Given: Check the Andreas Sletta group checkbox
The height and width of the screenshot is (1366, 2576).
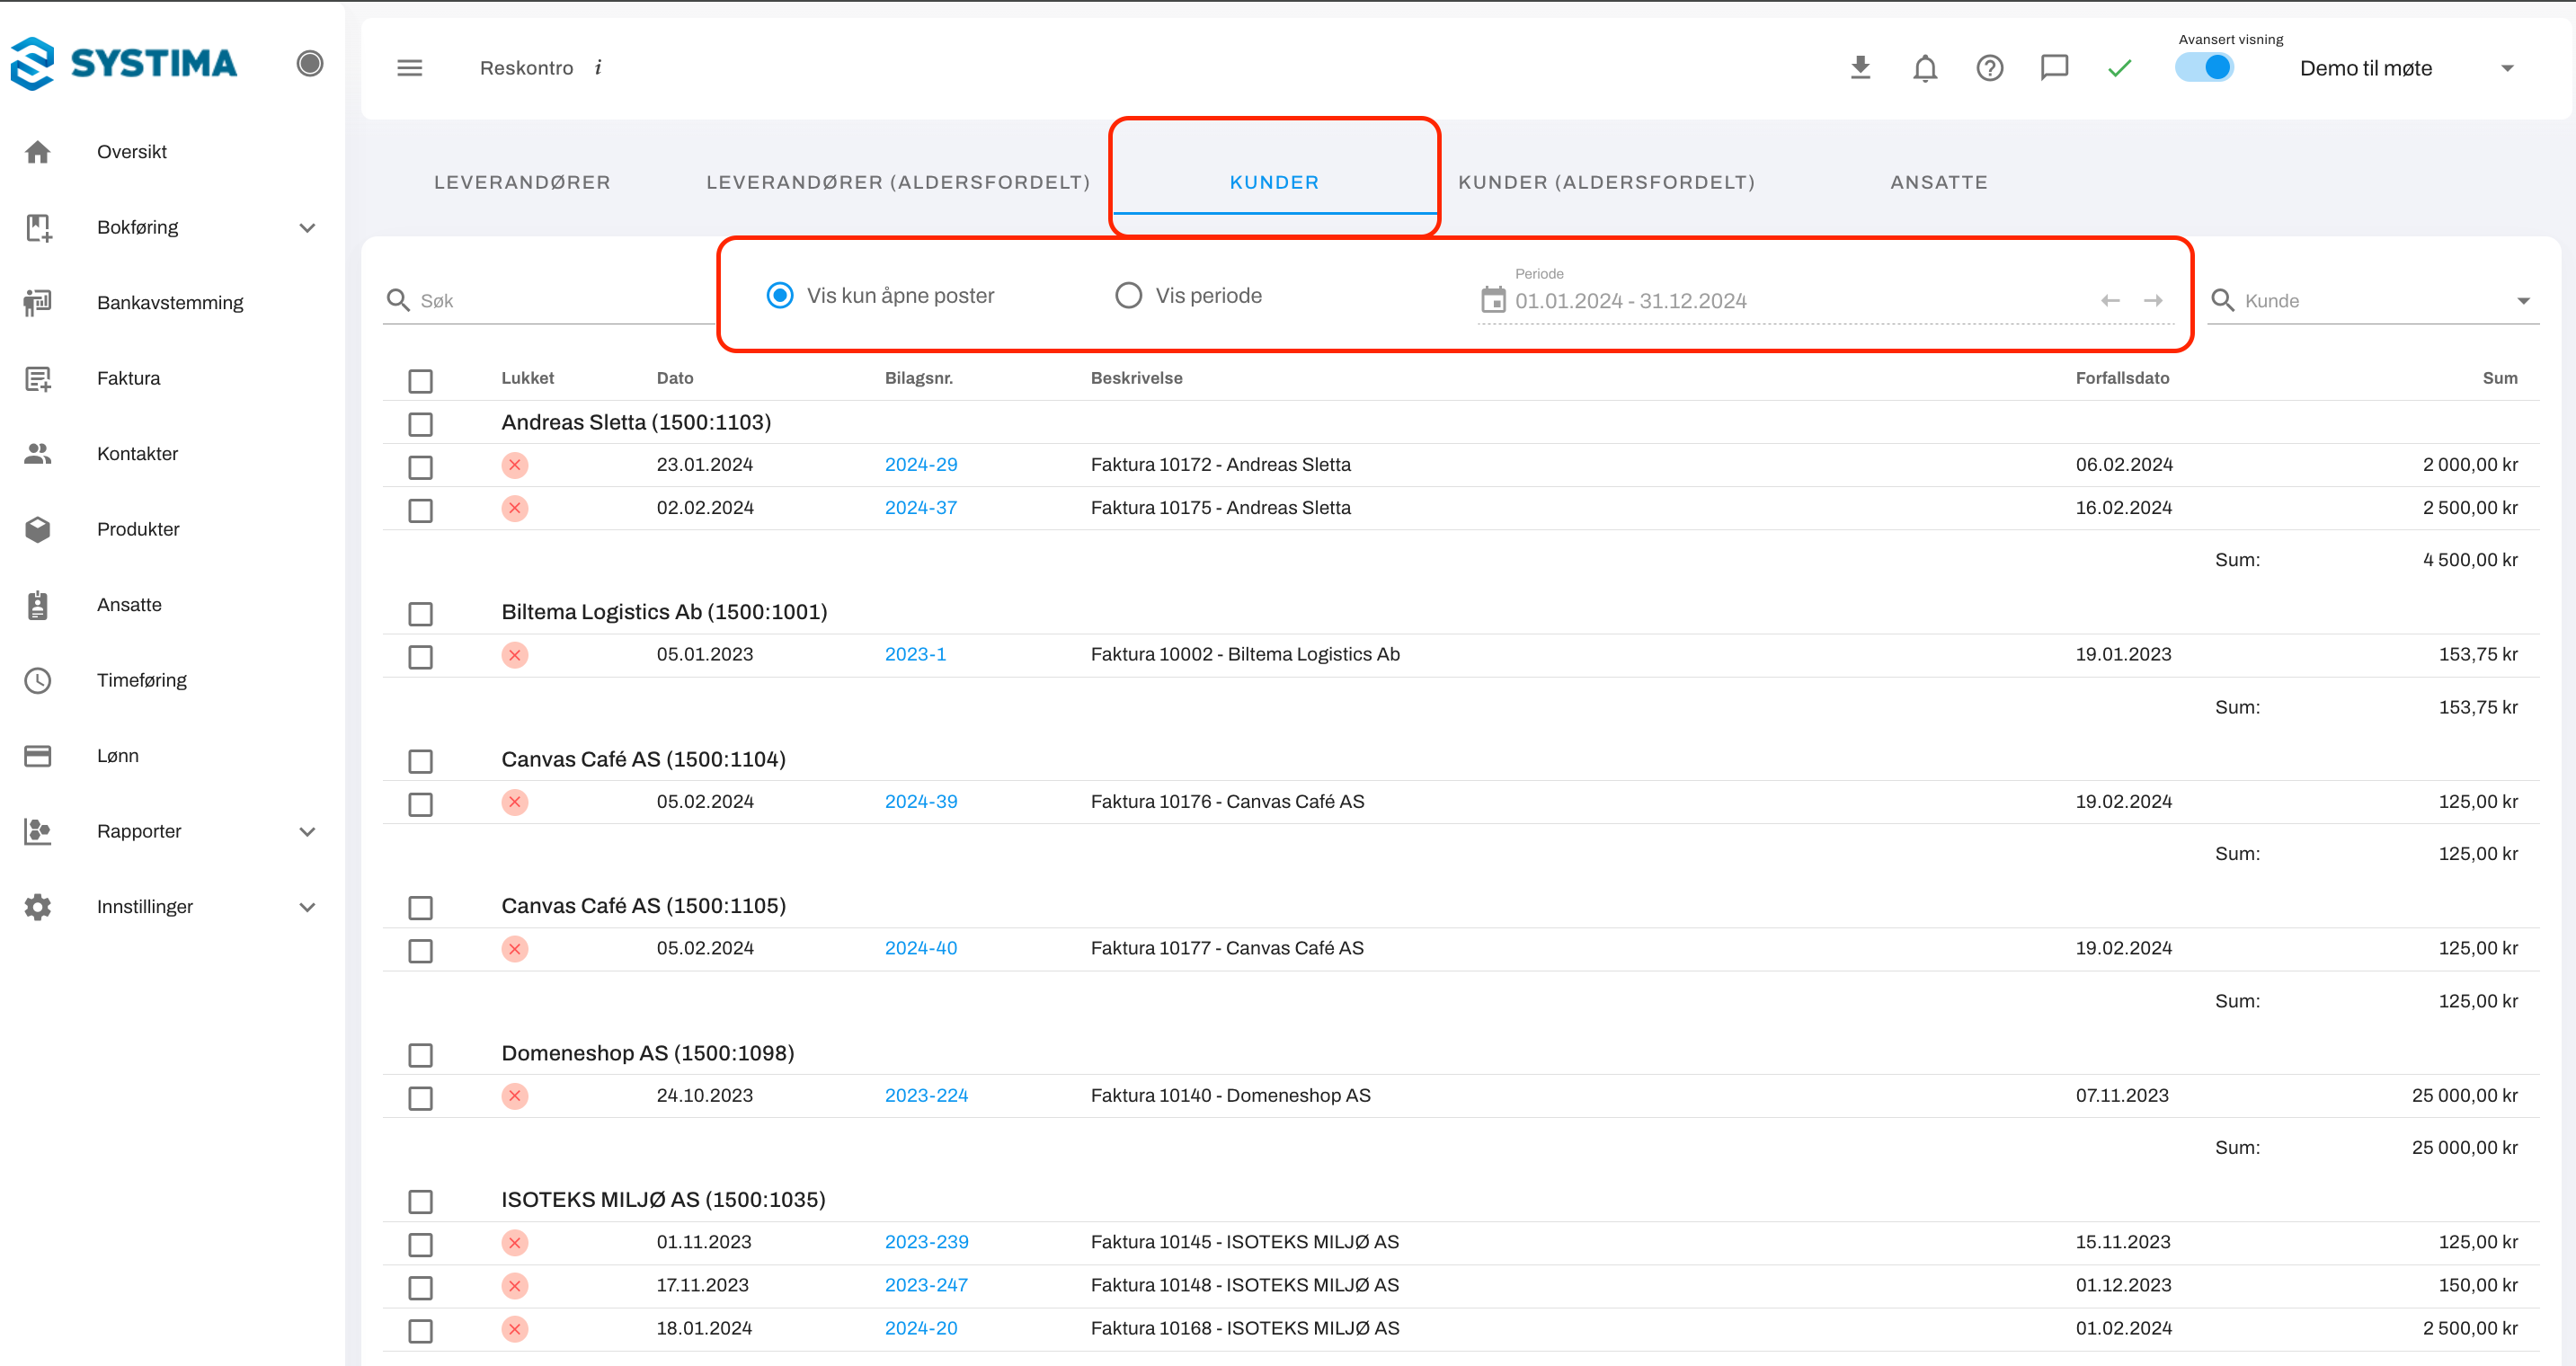Looking at the screenshot, I should coord(420,424).
